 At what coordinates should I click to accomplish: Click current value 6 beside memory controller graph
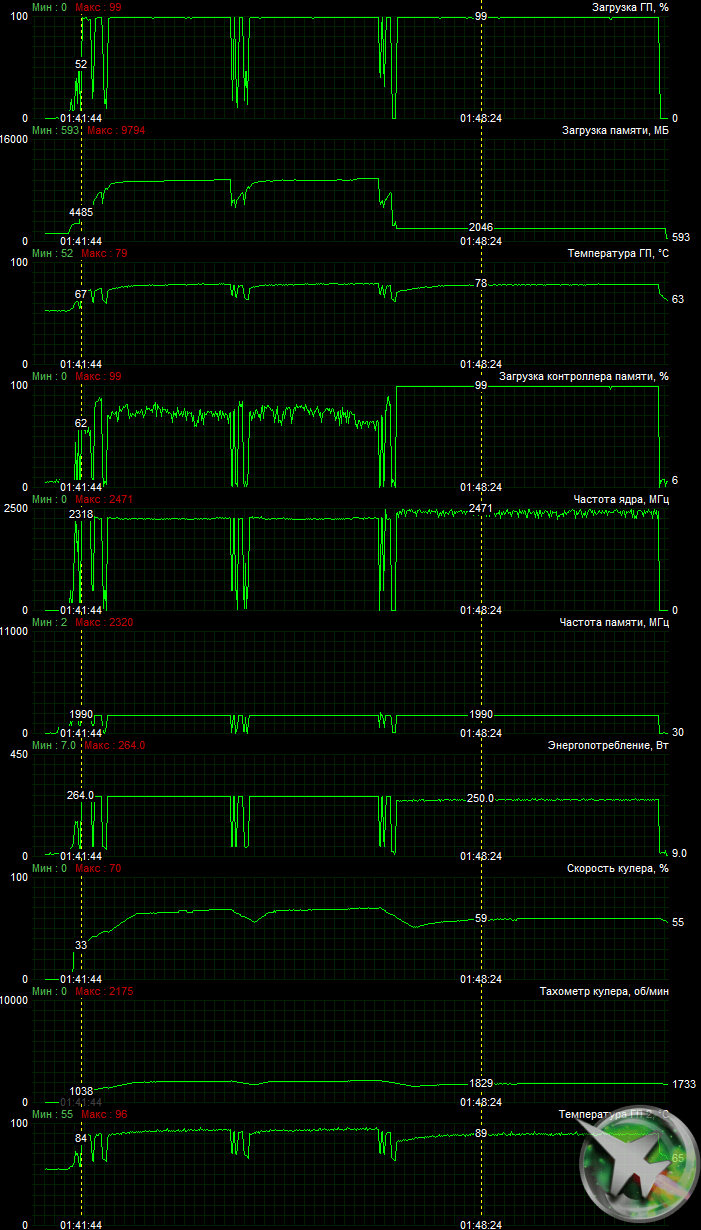coord(675,481)
